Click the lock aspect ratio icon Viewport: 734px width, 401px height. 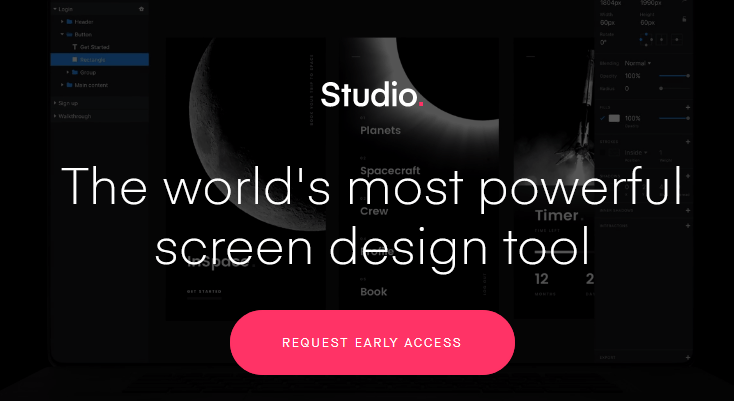(x=684, y=19)
